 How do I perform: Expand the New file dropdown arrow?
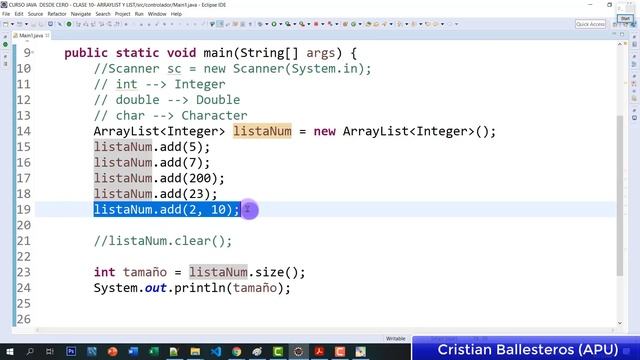[12, 24]
